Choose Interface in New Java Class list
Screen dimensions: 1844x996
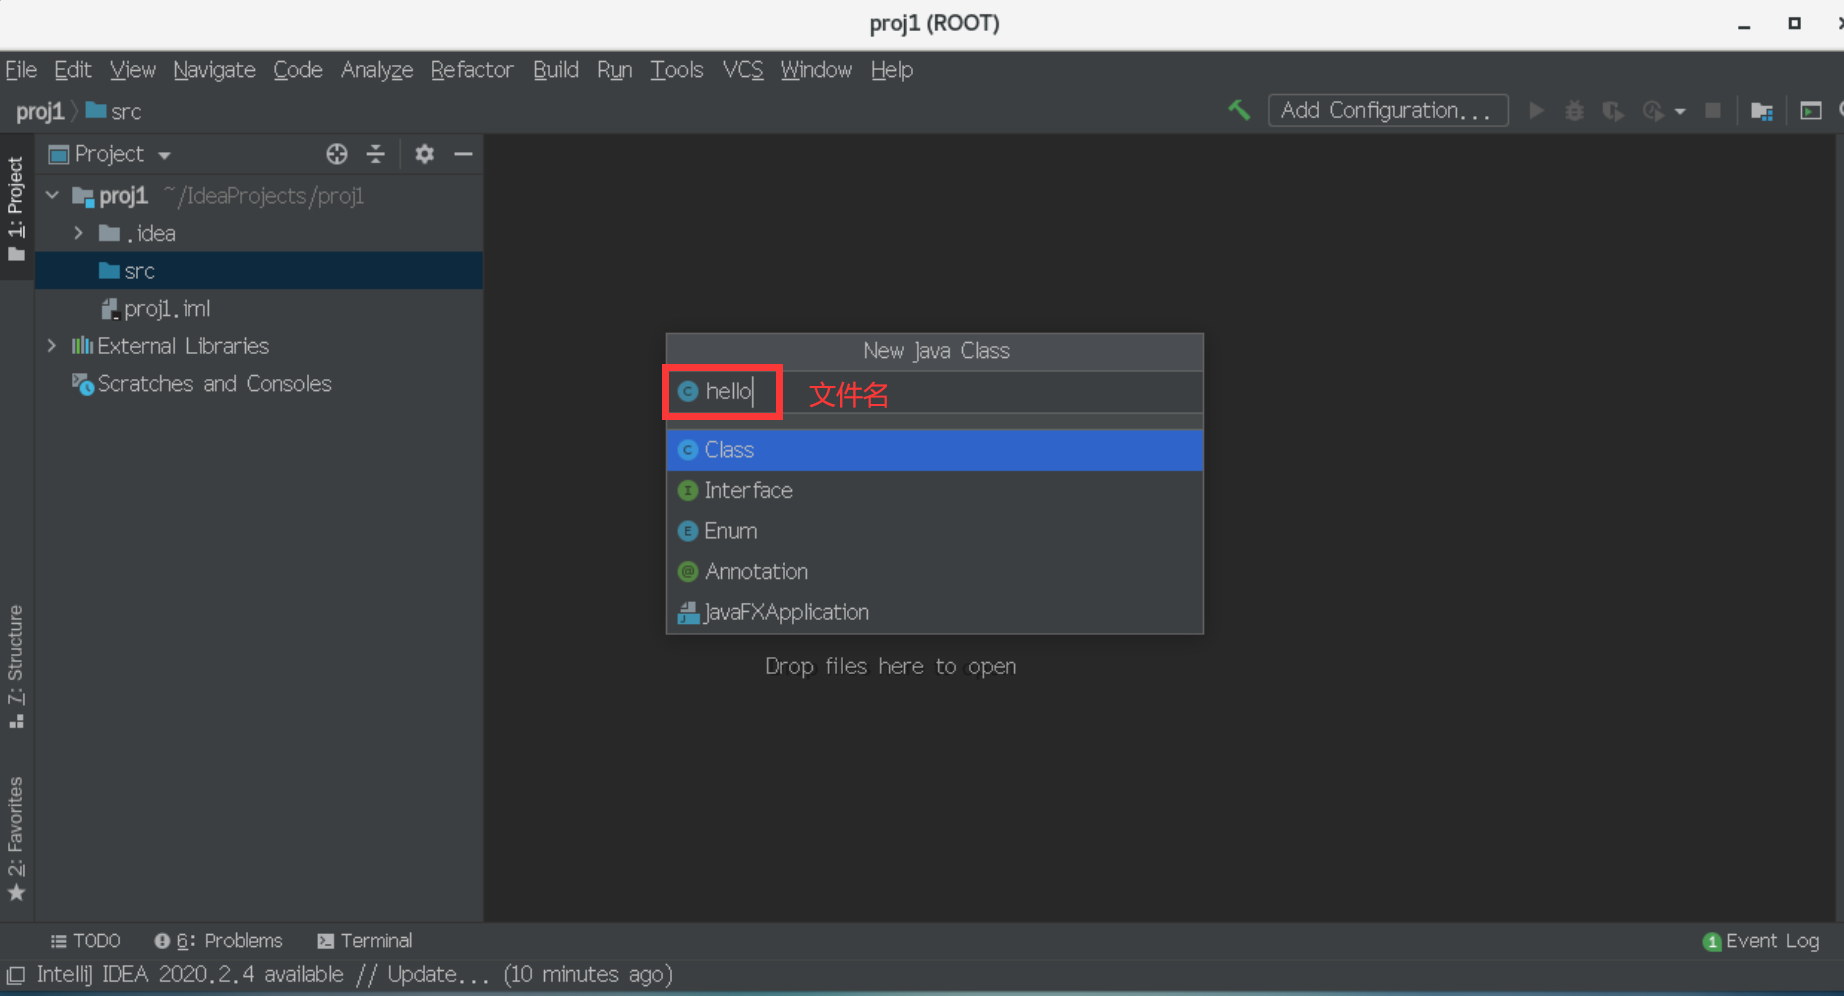[x=935, y=490]
